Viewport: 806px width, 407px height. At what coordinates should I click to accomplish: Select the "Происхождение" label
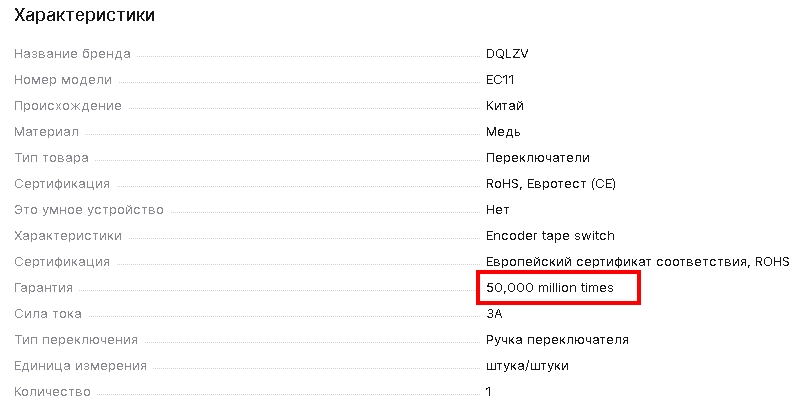[x=68, y=105]
